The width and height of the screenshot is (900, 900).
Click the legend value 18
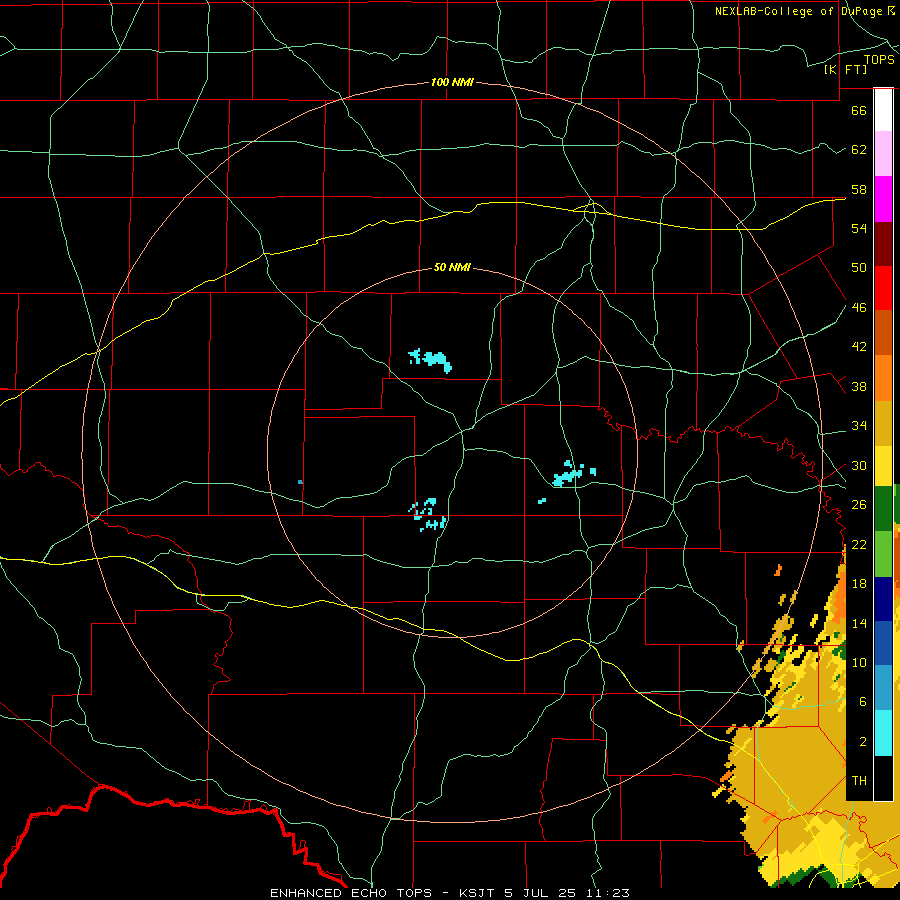(859, 584)
